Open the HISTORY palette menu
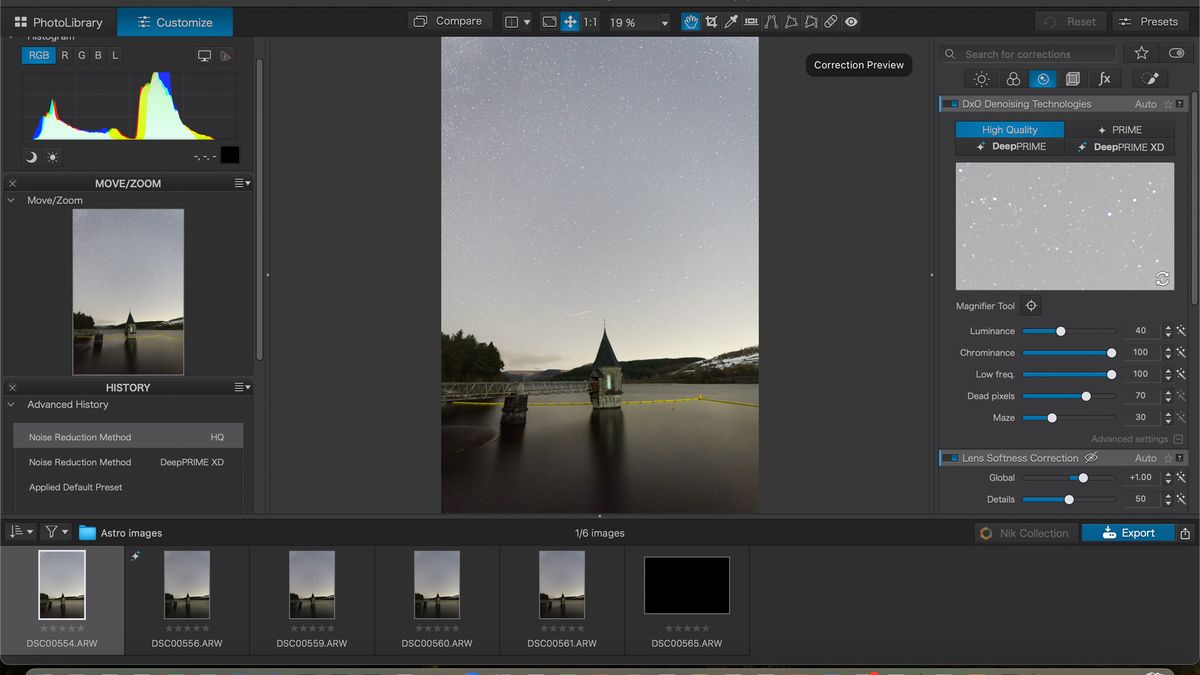Screen dimensions: 1200x675 [242, 387]
